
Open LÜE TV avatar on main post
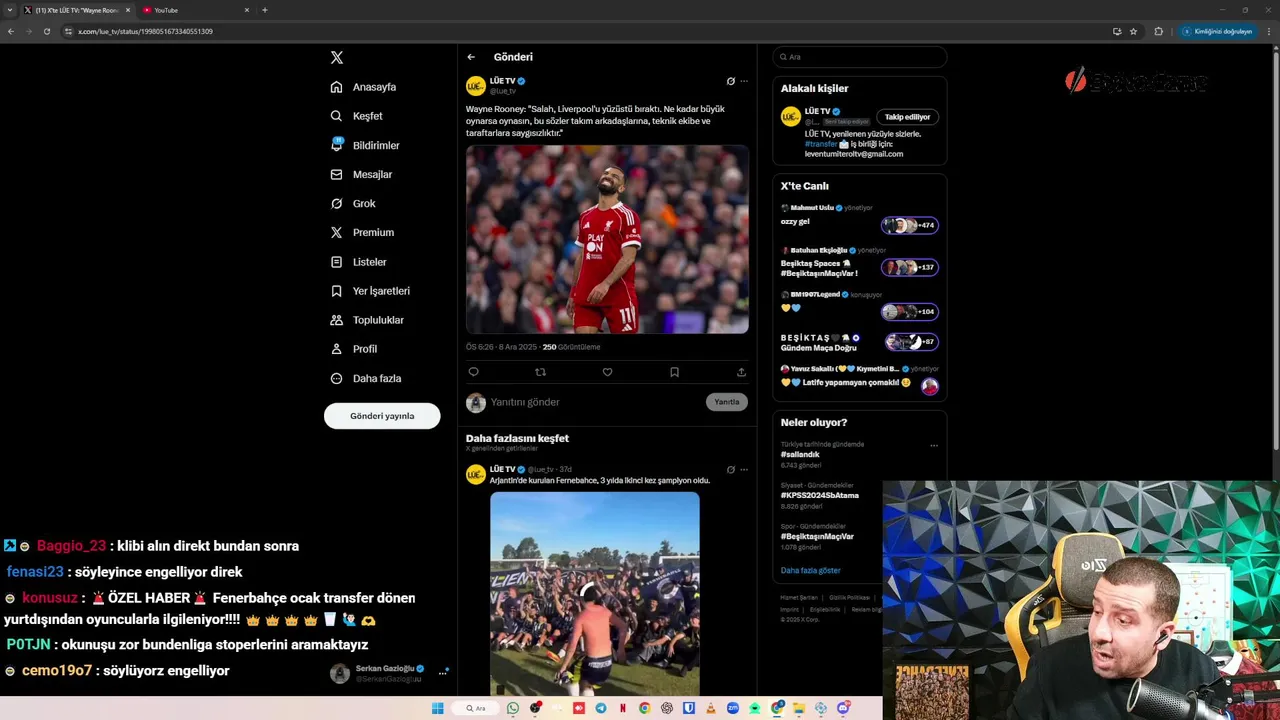(x=476, y=86)
